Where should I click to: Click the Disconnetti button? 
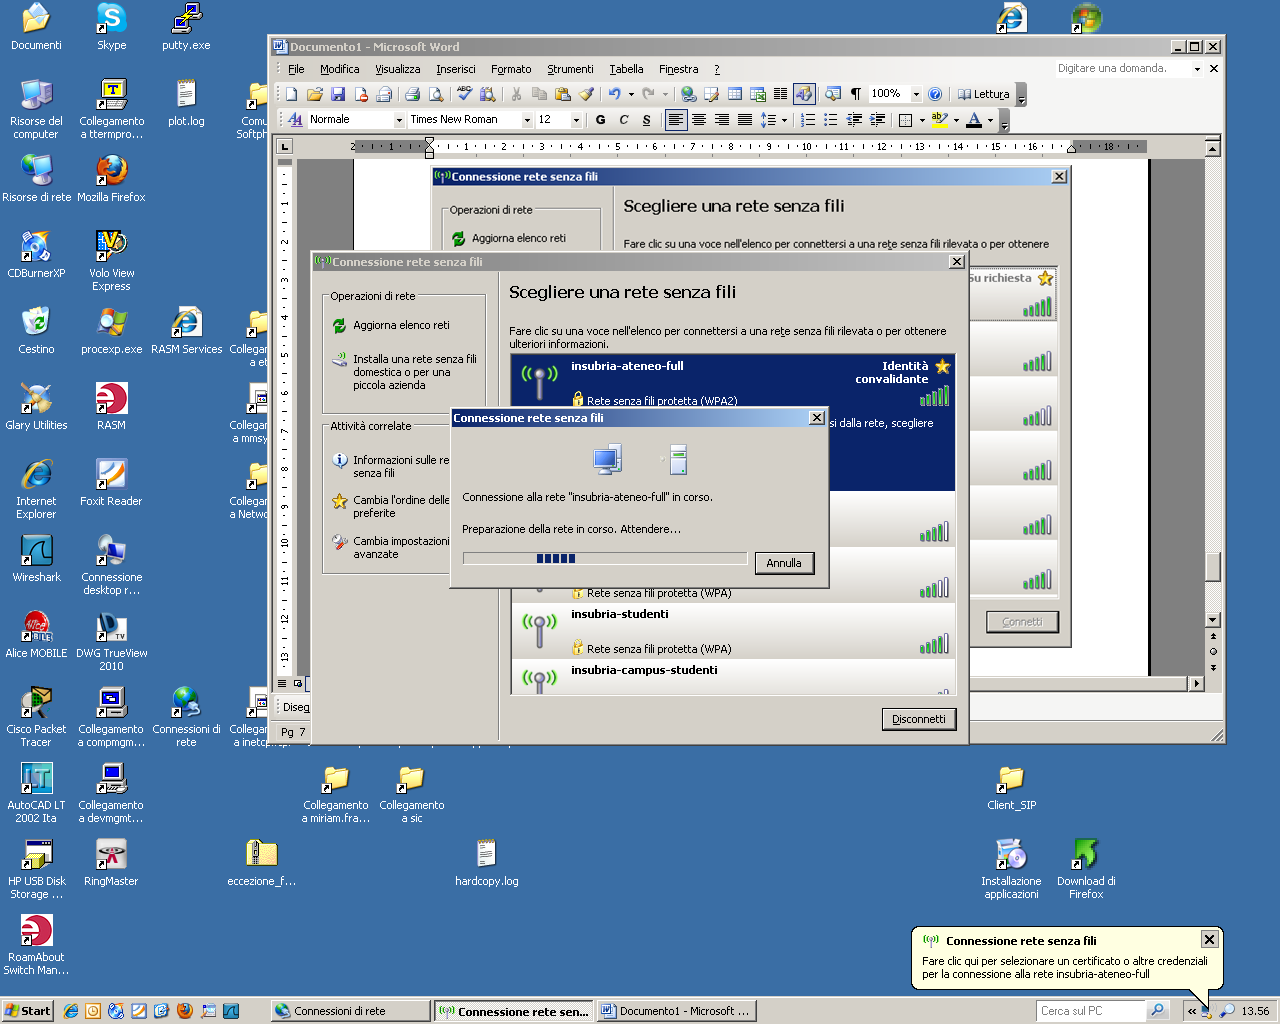pos(919,719)
